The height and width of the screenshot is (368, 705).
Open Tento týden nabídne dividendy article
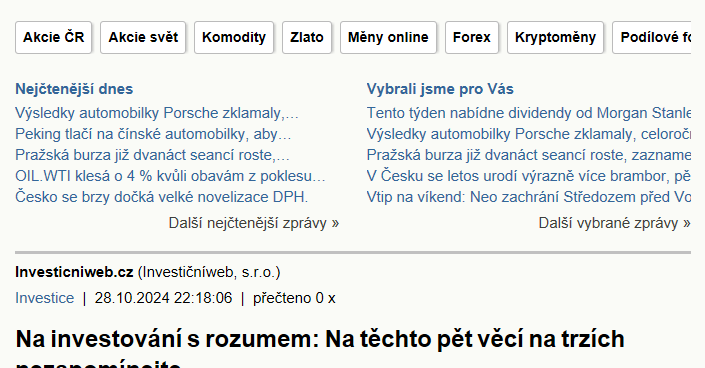click(529, 113)
